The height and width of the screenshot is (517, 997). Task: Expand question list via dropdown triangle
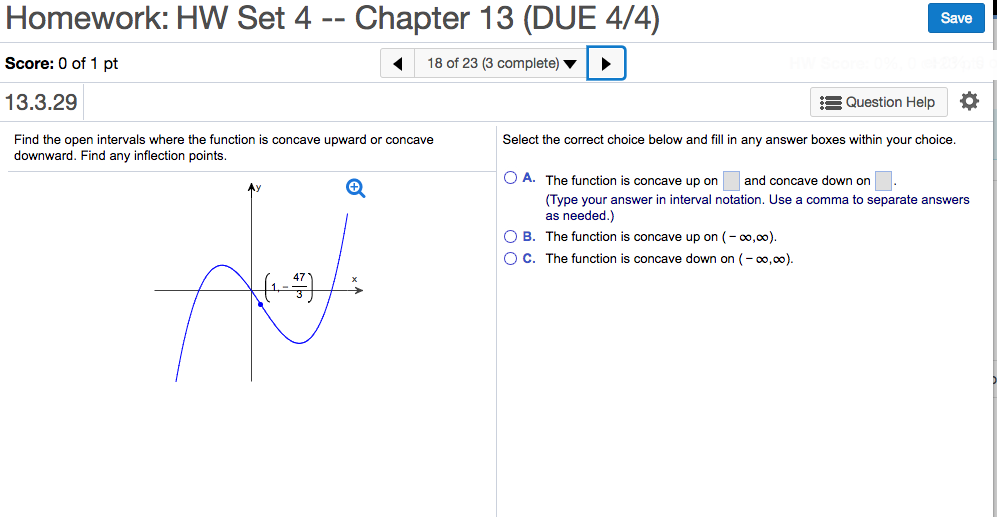[570, 64]
